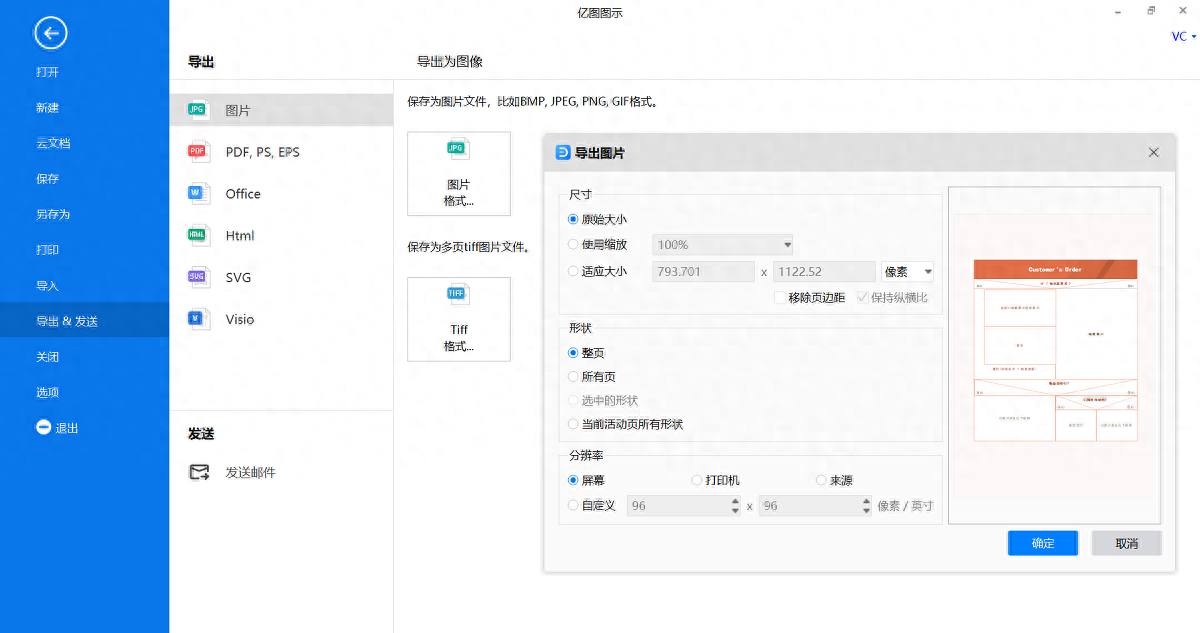Viewport: 1200px width, 633px height.
Task: Go to the 打印 menu item
Action: 47,250
